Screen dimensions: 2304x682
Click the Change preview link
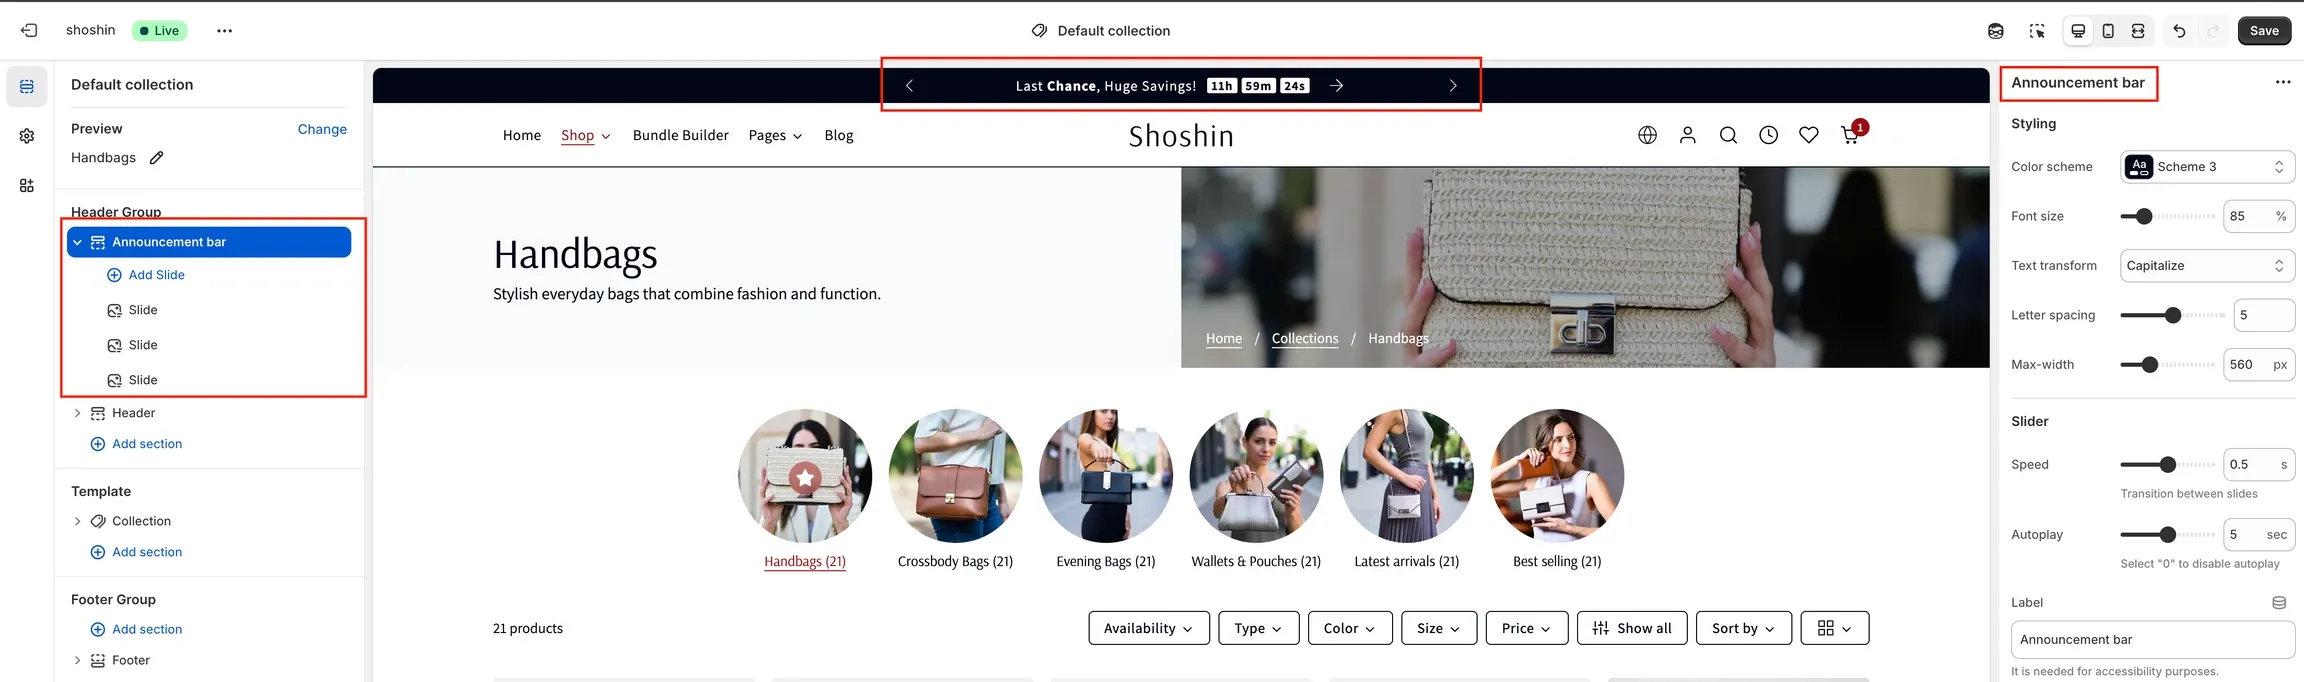click(x=322, y=129)
